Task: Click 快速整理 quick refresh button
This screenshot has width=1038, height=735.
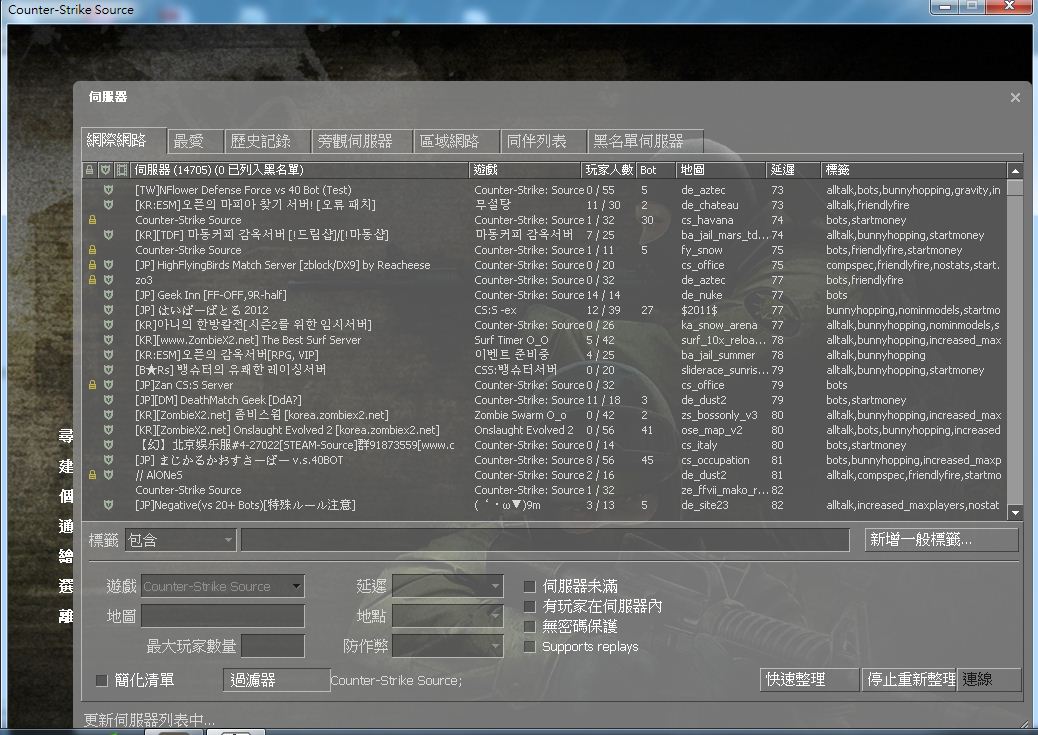Action: coord(809,679)
